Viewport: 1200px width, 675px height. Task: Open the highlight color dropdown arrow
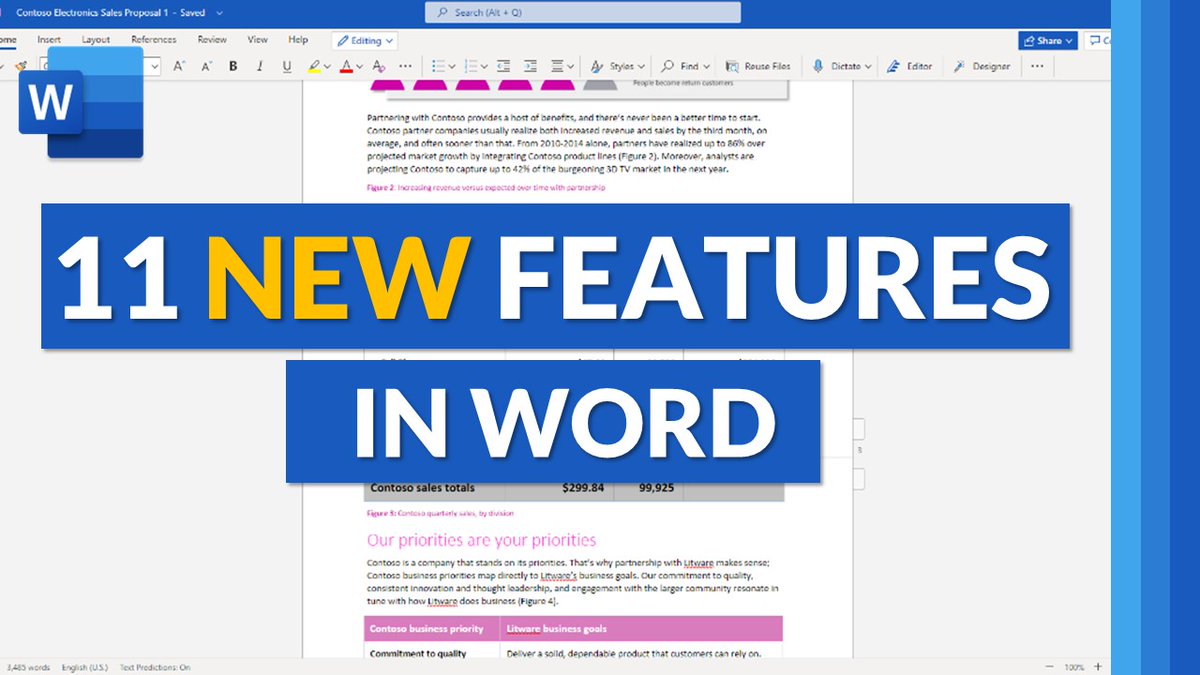327,67
